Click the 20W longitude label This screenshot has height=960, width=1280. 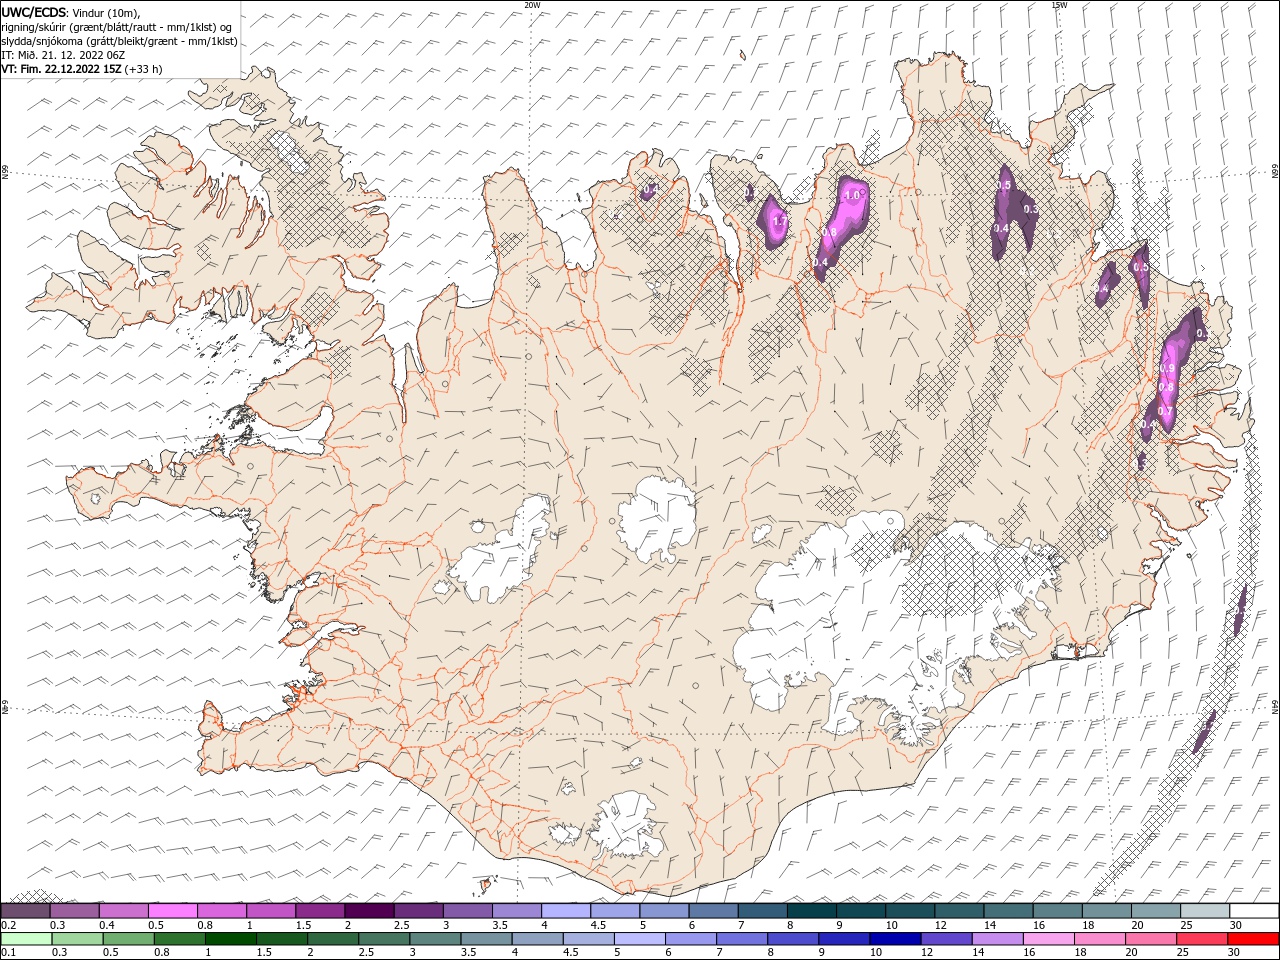(x=532, y=5)
